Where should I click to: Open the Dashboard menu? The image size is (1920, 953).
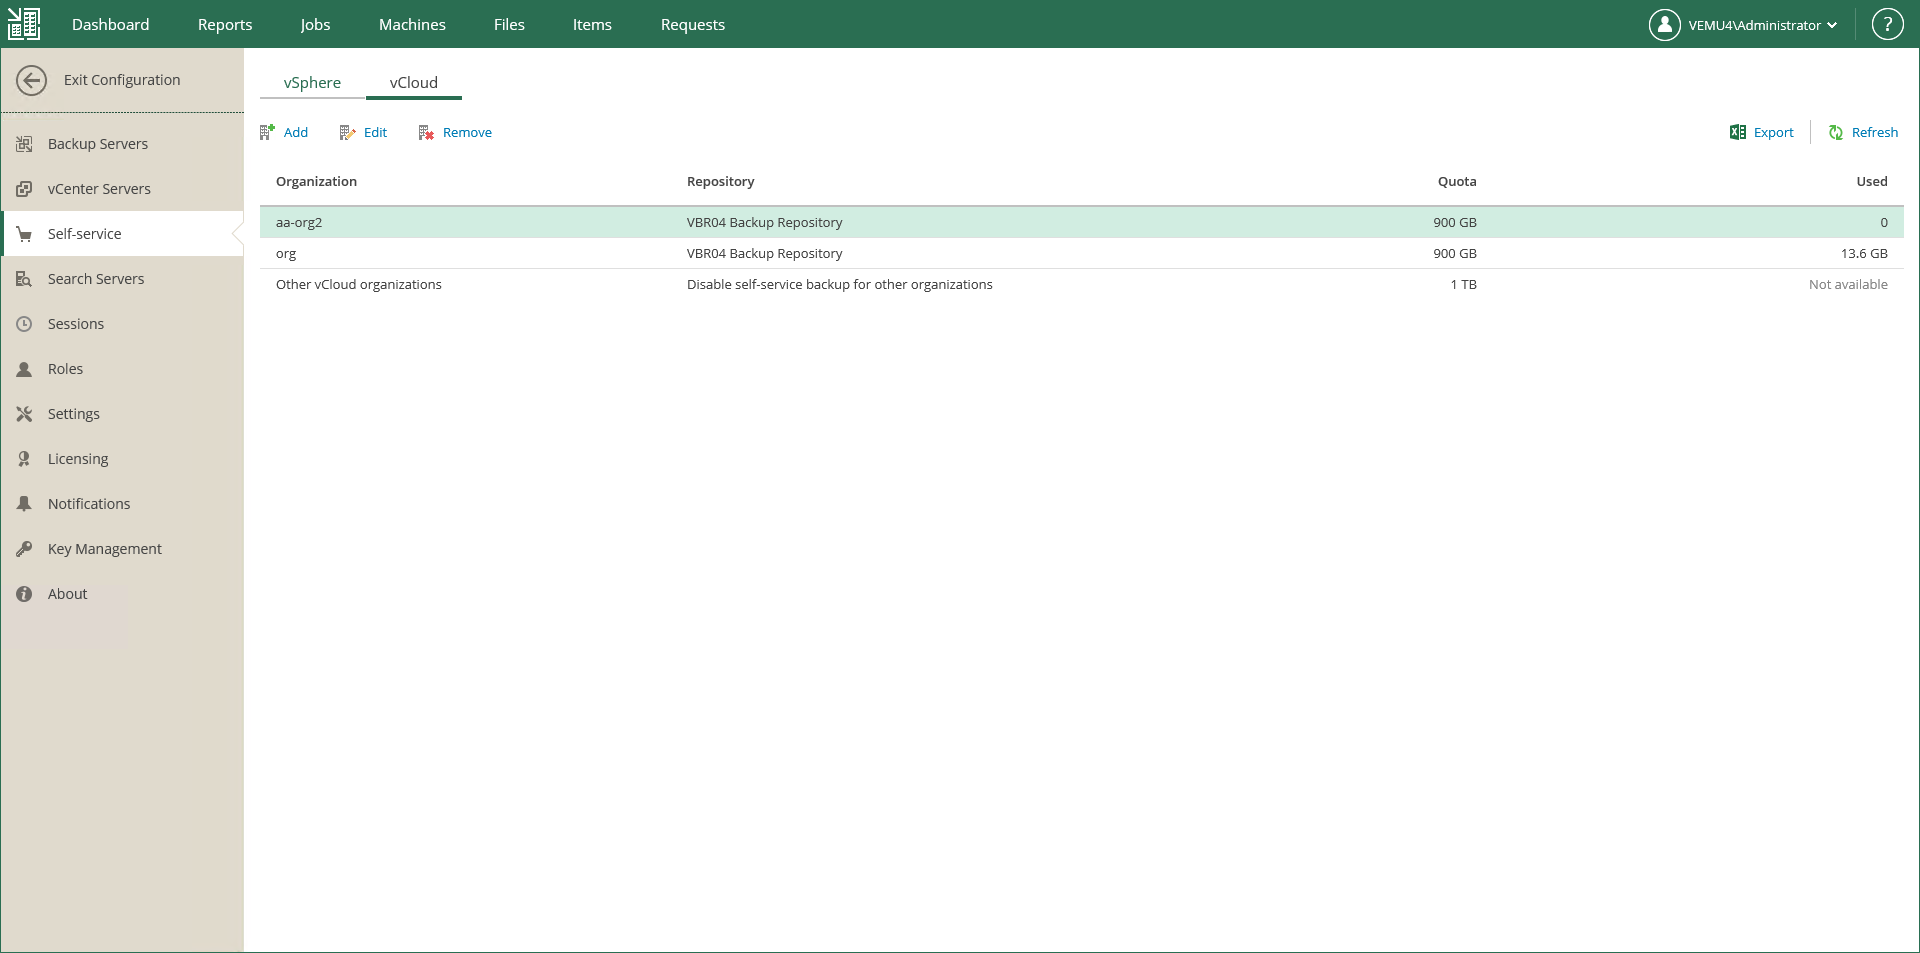110,25
